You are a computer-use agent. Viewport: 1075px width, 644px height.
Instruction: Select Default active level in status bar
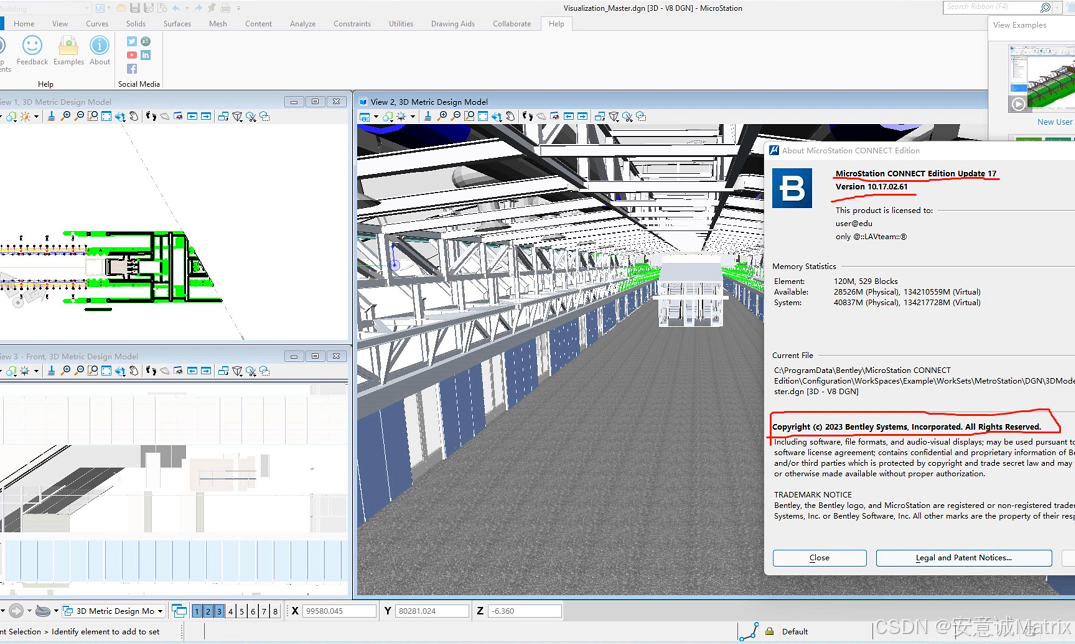[x=795, y=632]
